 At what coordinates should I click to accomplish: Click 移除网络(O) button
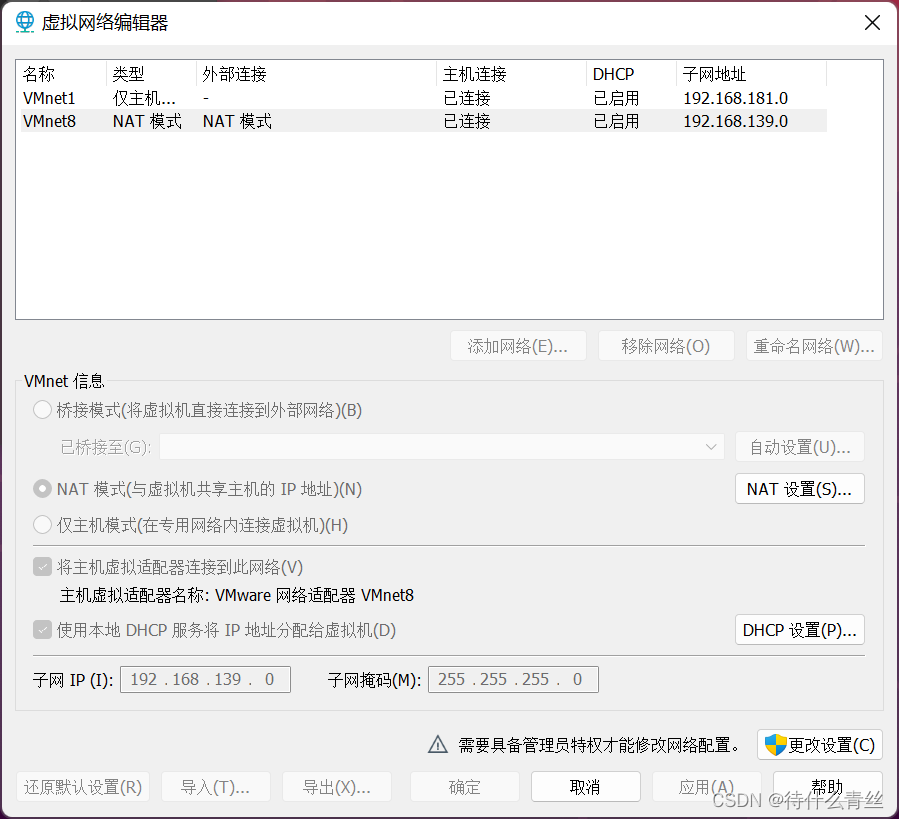(666, 346)
